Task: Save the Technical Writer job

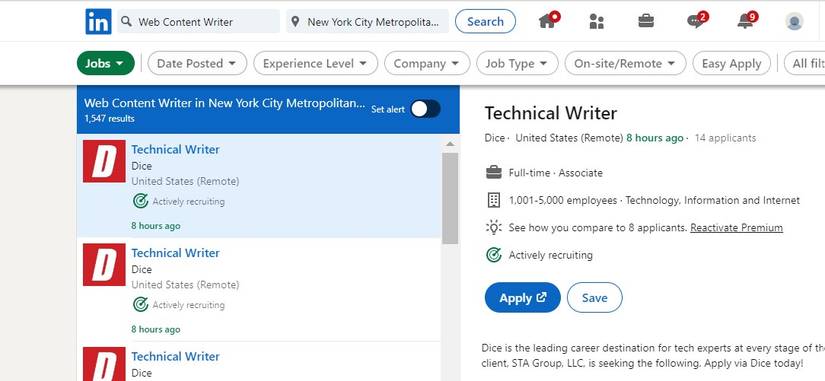Action: click(595, 298)
